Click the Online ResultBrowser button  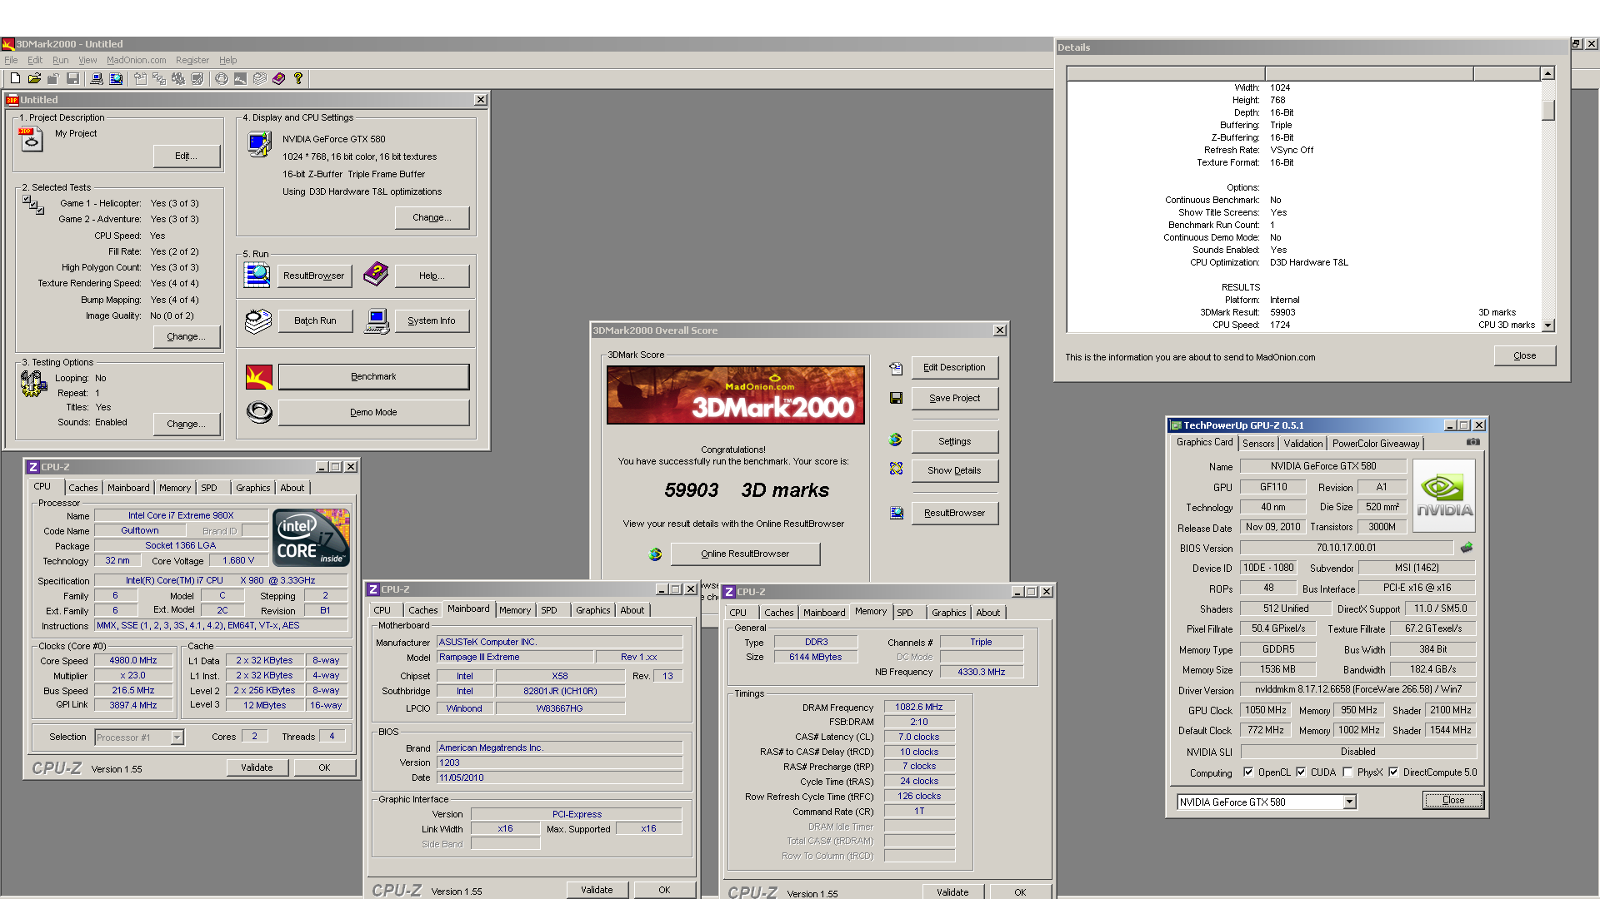pyautogui.click(x=745, y=554)
